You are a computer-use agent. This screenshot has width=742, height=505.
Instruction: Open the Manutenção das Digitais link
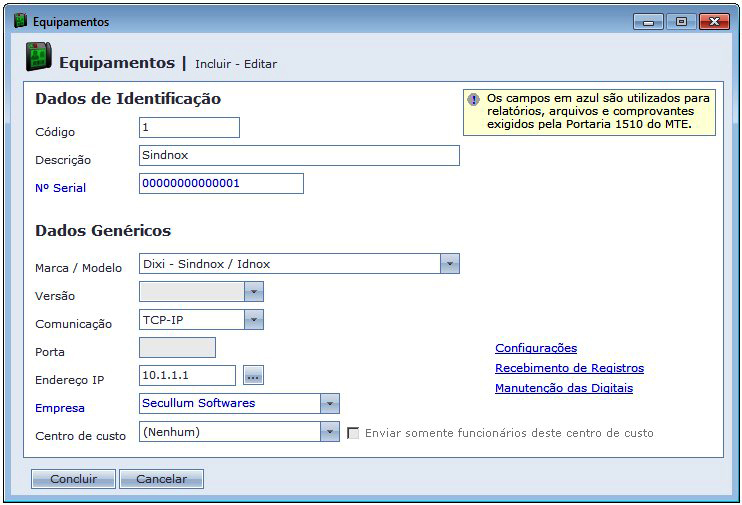pos(564,388)
